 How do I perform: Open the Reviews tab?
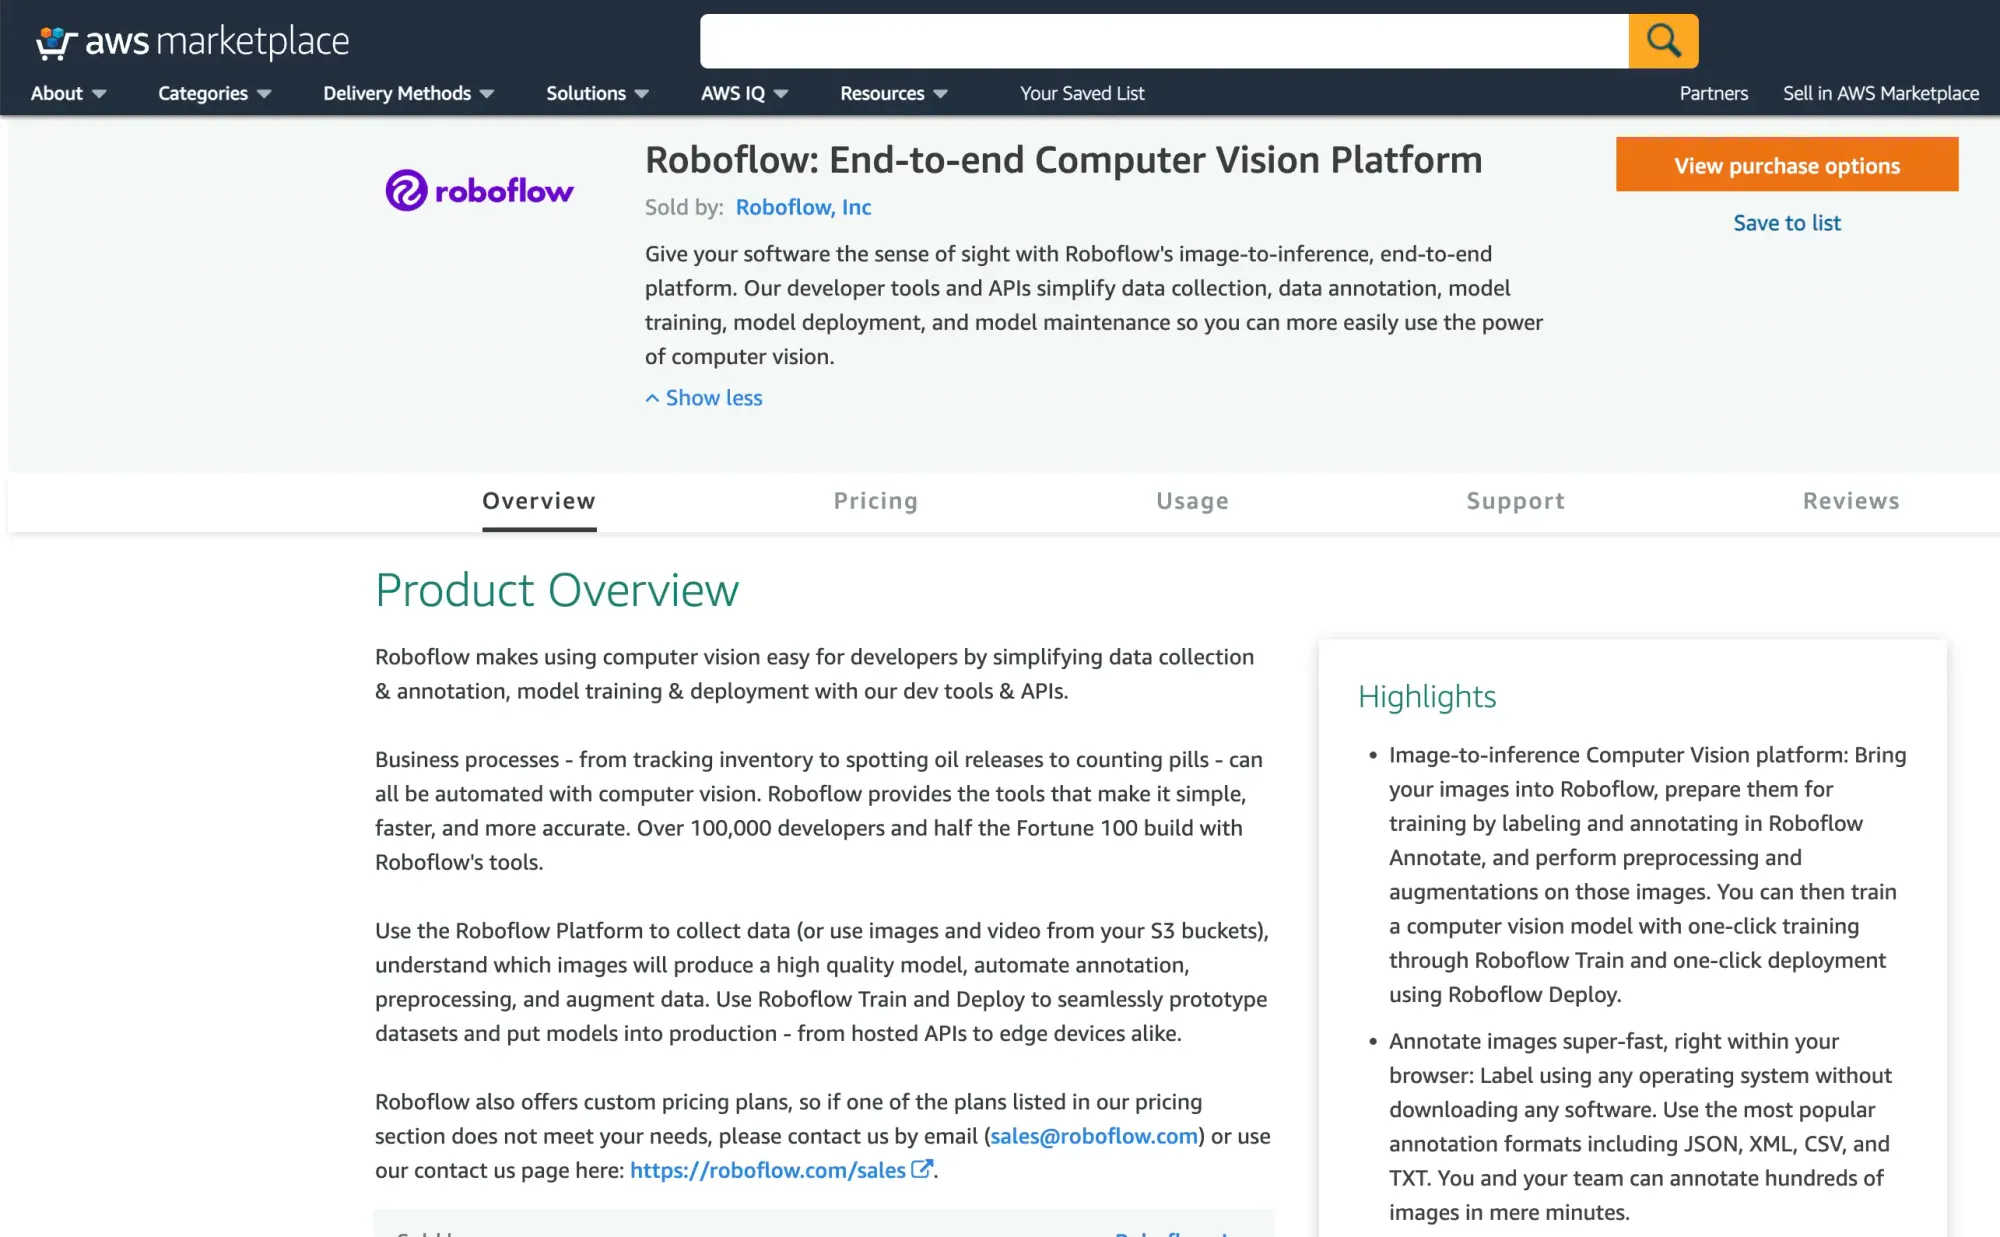[x=1851, y=501]
